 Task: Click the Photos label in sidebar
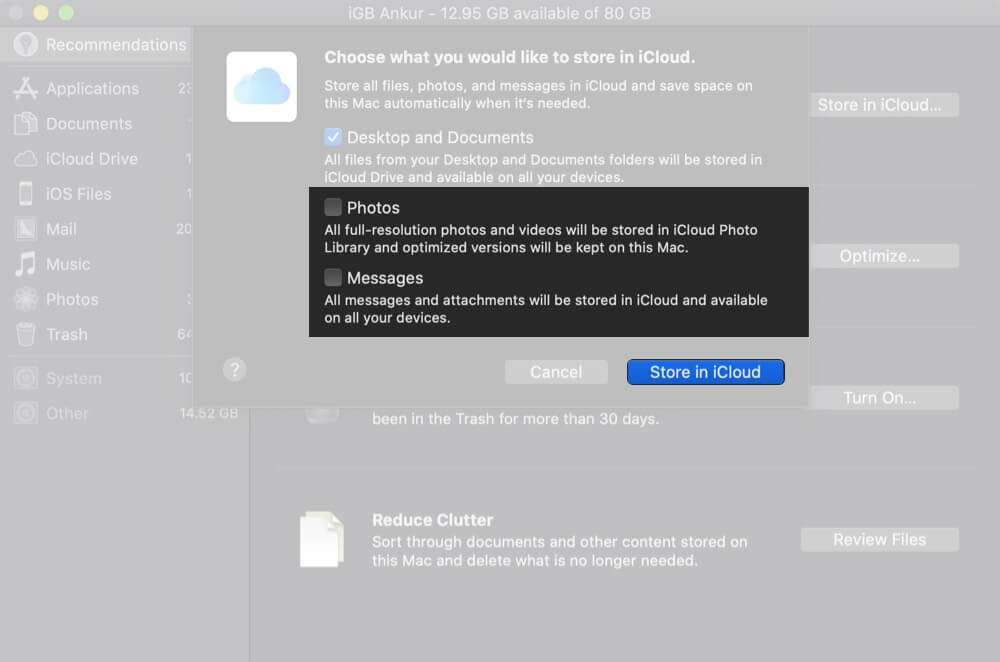point(72,299)
